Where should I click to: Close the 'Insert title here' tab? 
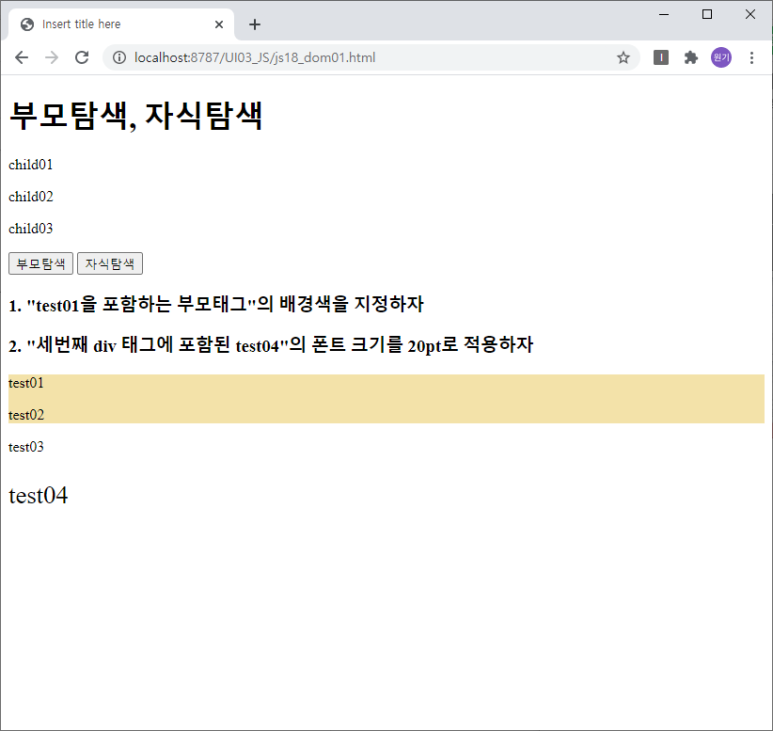click(x=219, y=24)
